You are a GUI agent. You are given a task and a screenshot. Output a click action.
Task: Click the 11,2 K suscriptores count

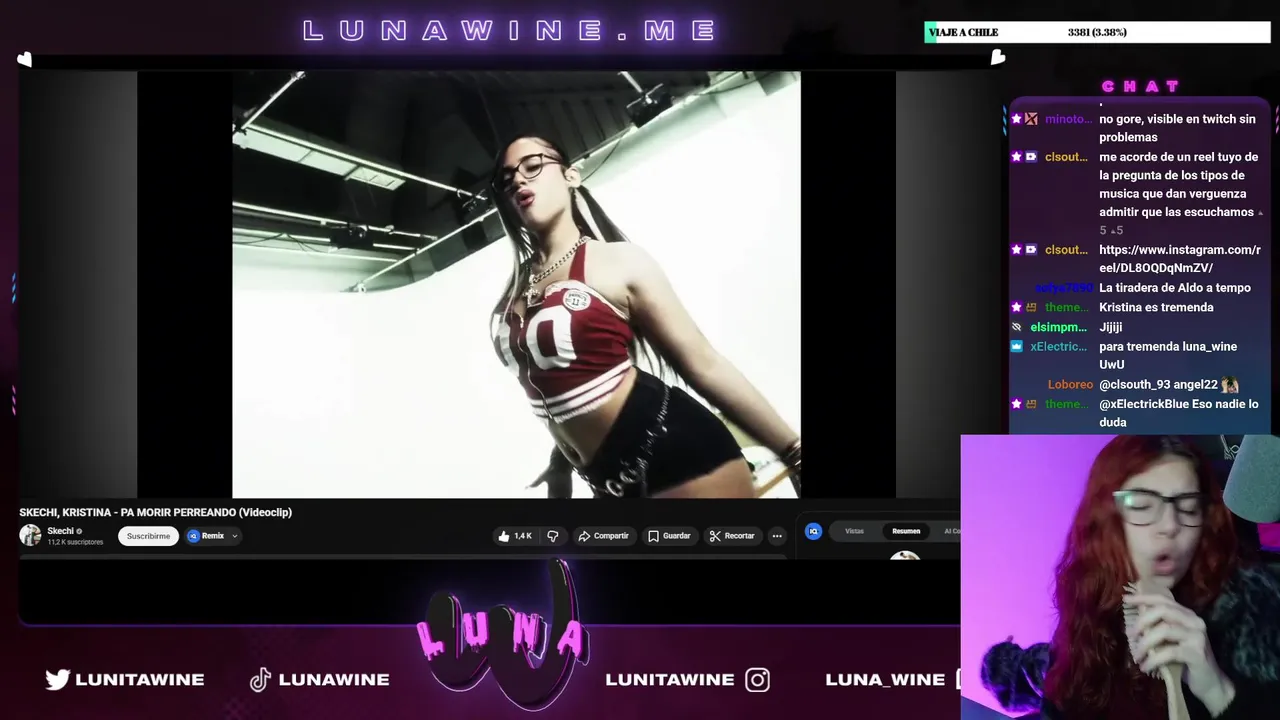pyautogui.click(x=75, y=542)
